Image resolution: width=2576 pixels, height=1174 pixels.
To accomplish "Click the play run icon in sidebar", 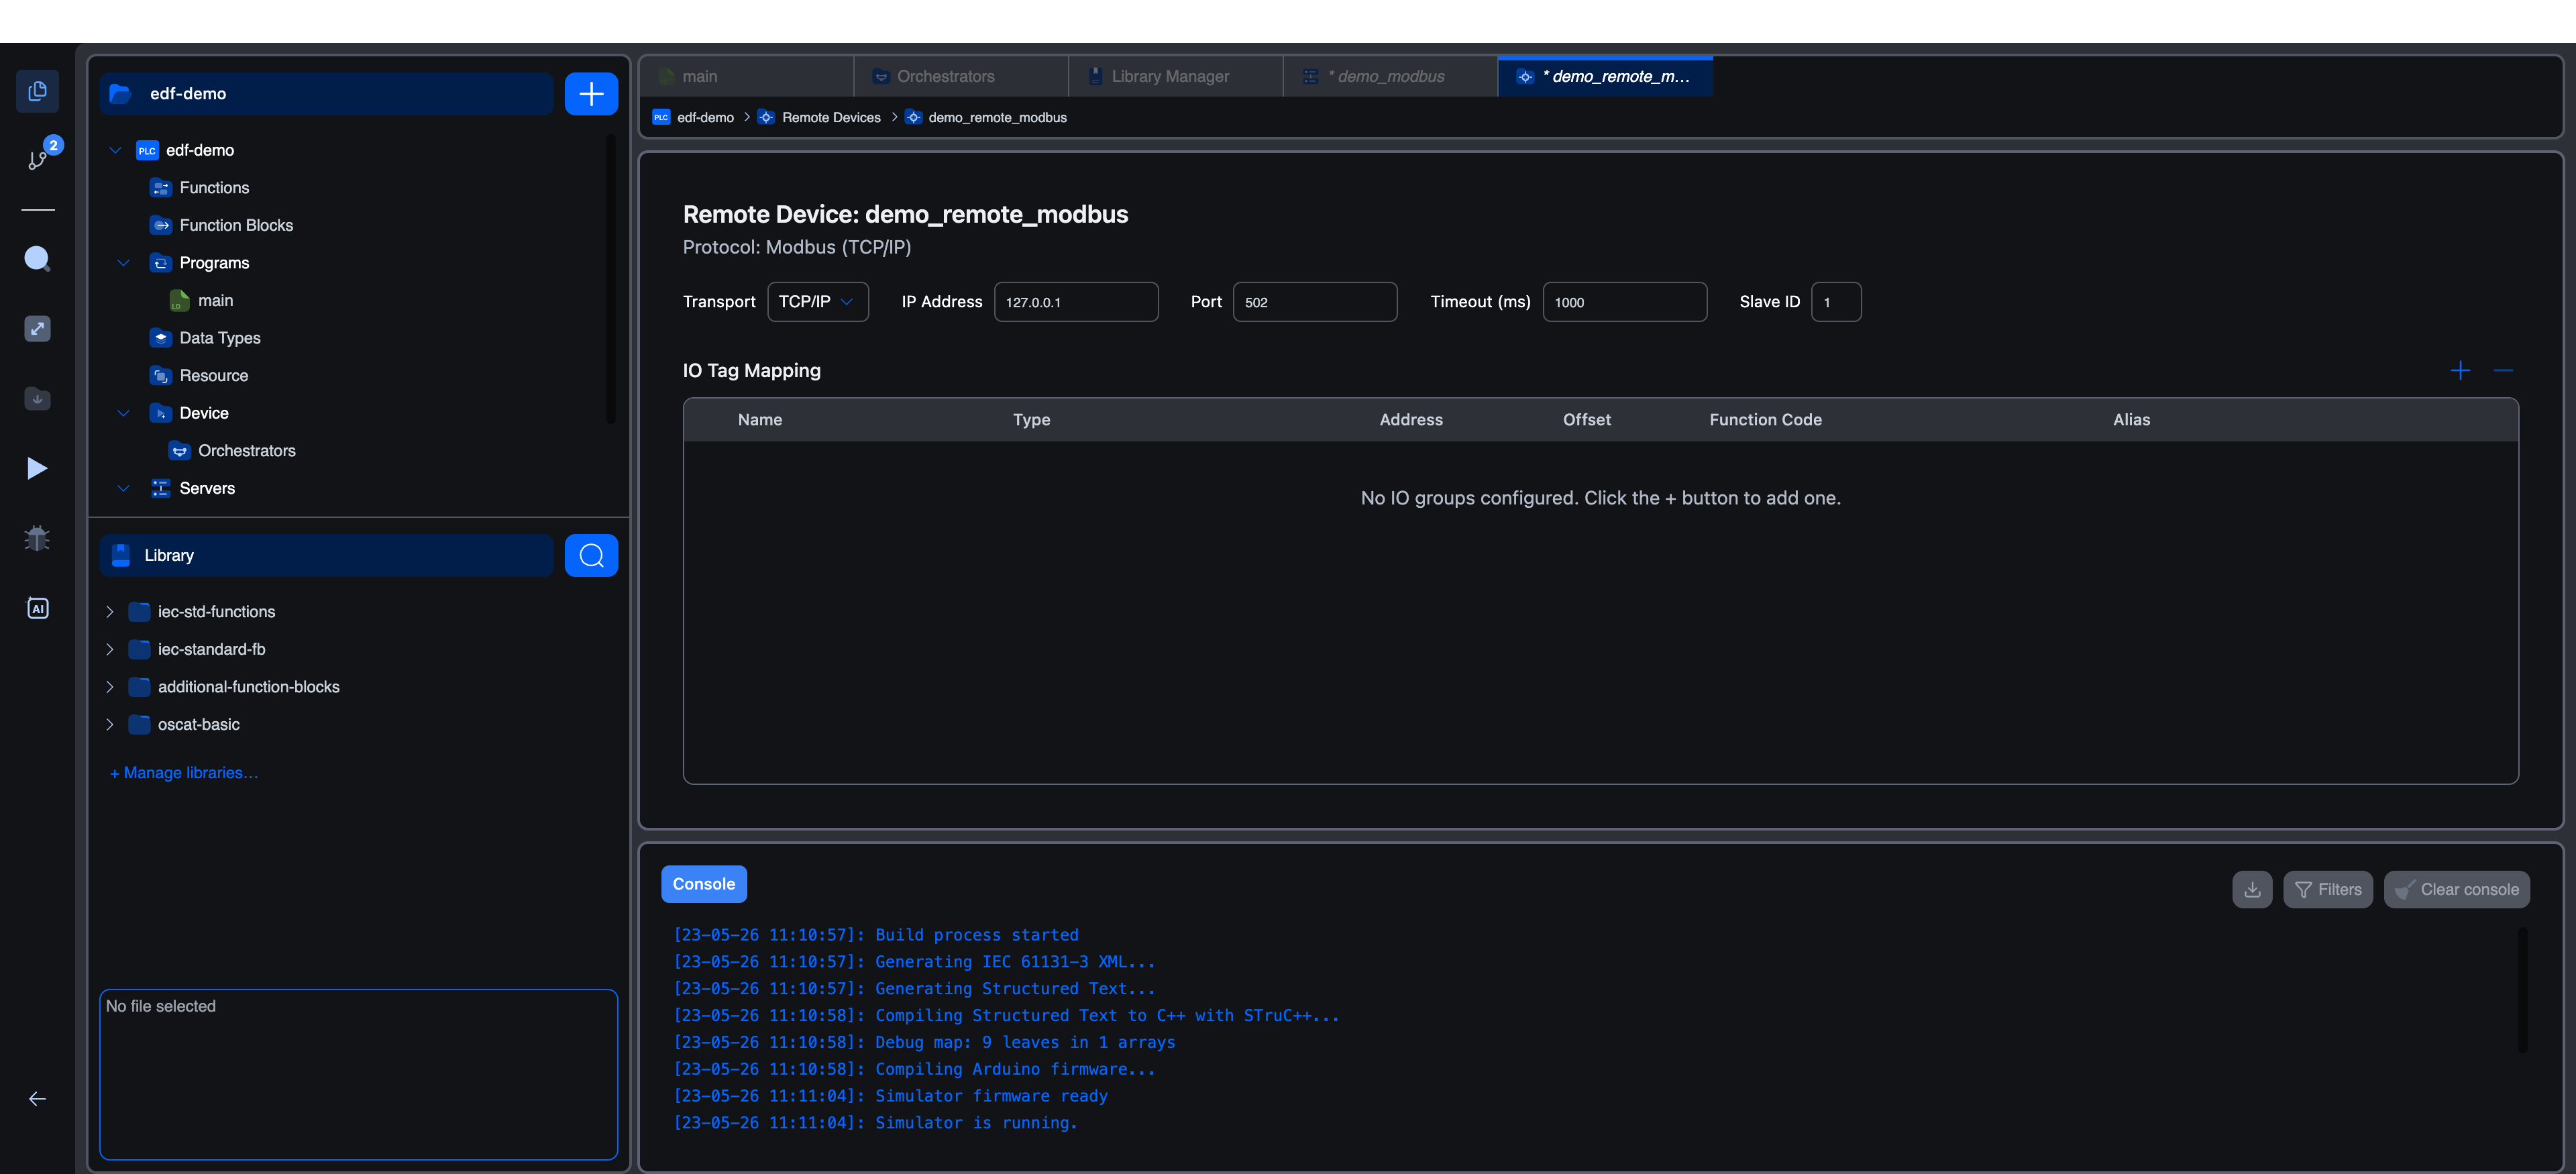I will (x=37, y=468).
